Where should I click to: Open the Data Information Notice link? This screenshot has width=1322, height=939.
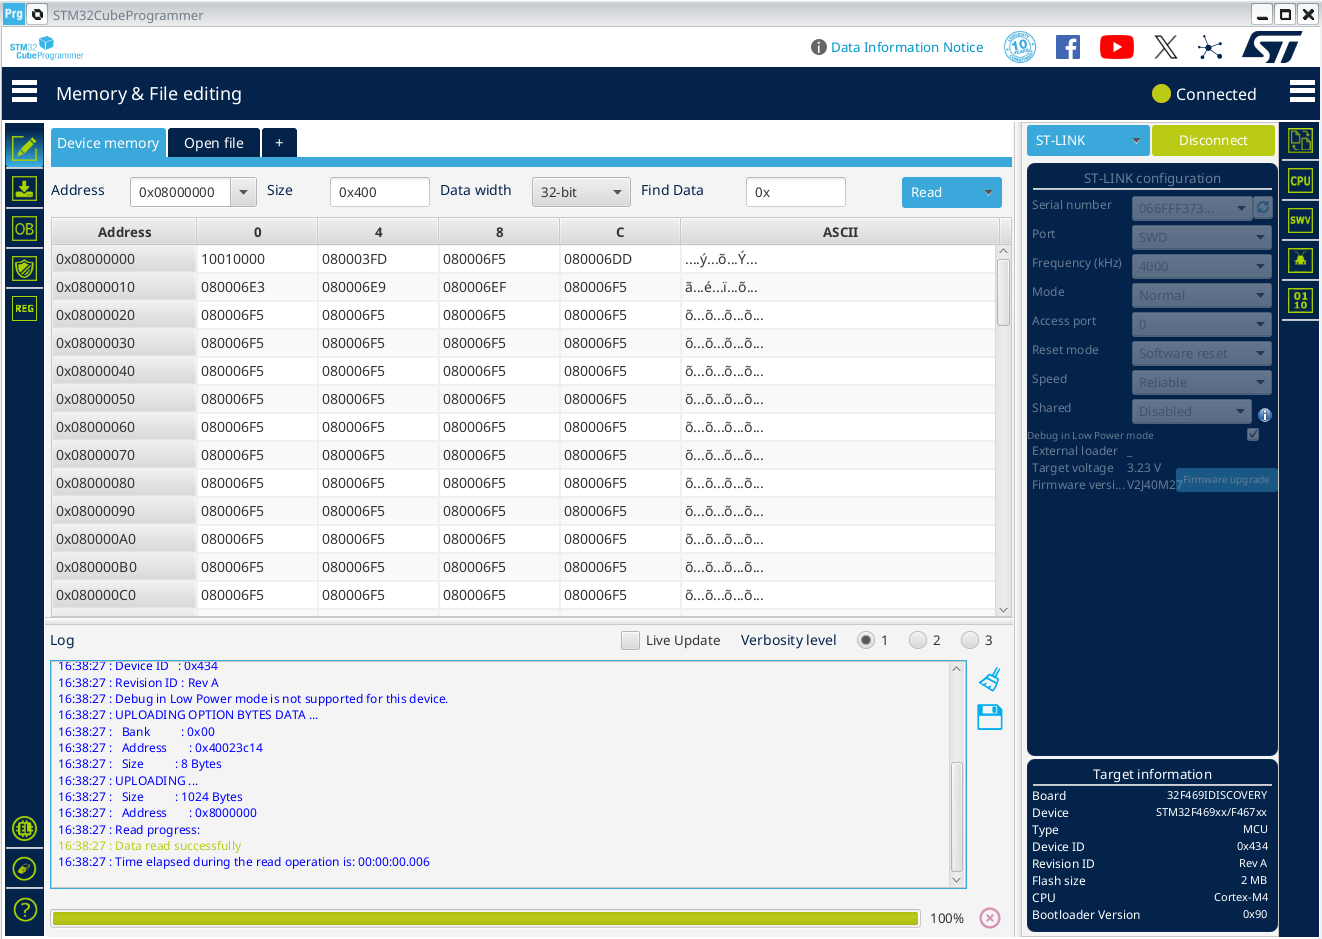pyautogui.click(x=906, y=47)
